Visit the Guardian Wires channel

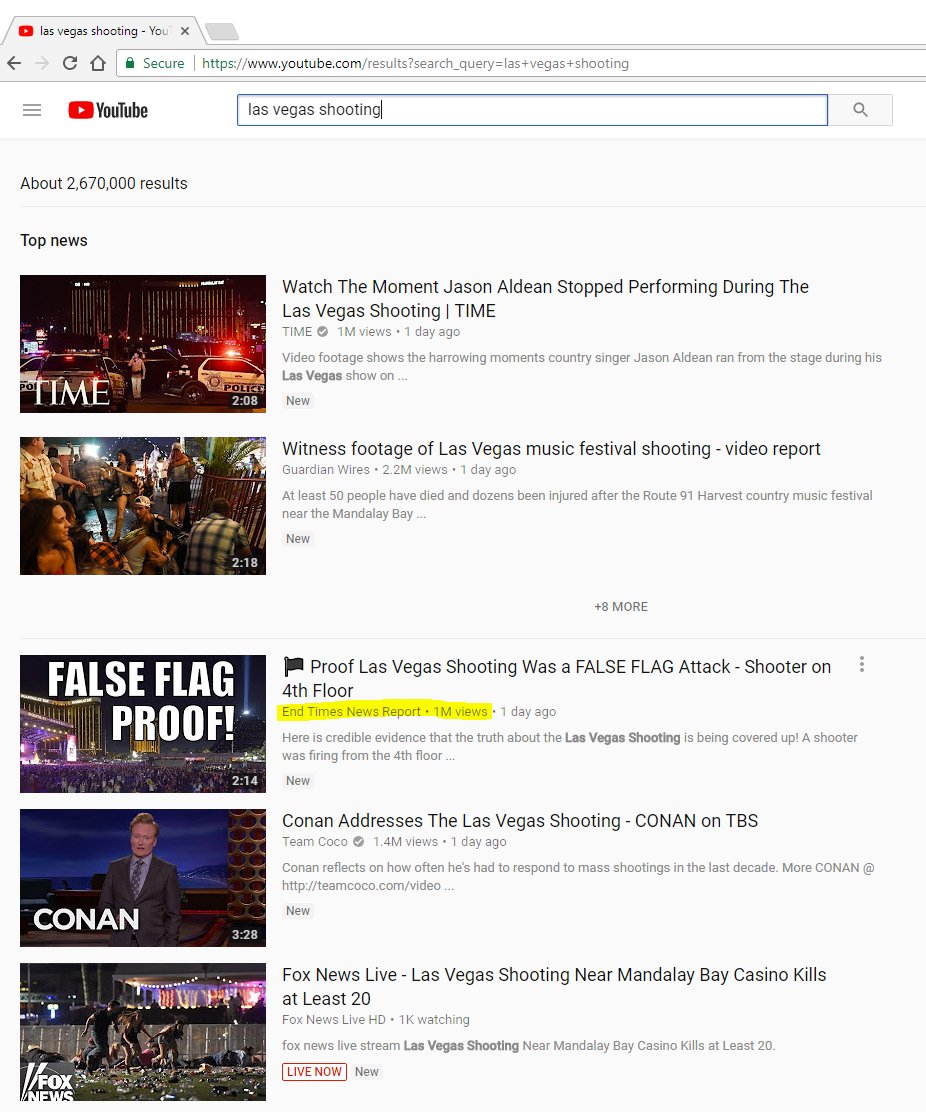tap(325, 469)
